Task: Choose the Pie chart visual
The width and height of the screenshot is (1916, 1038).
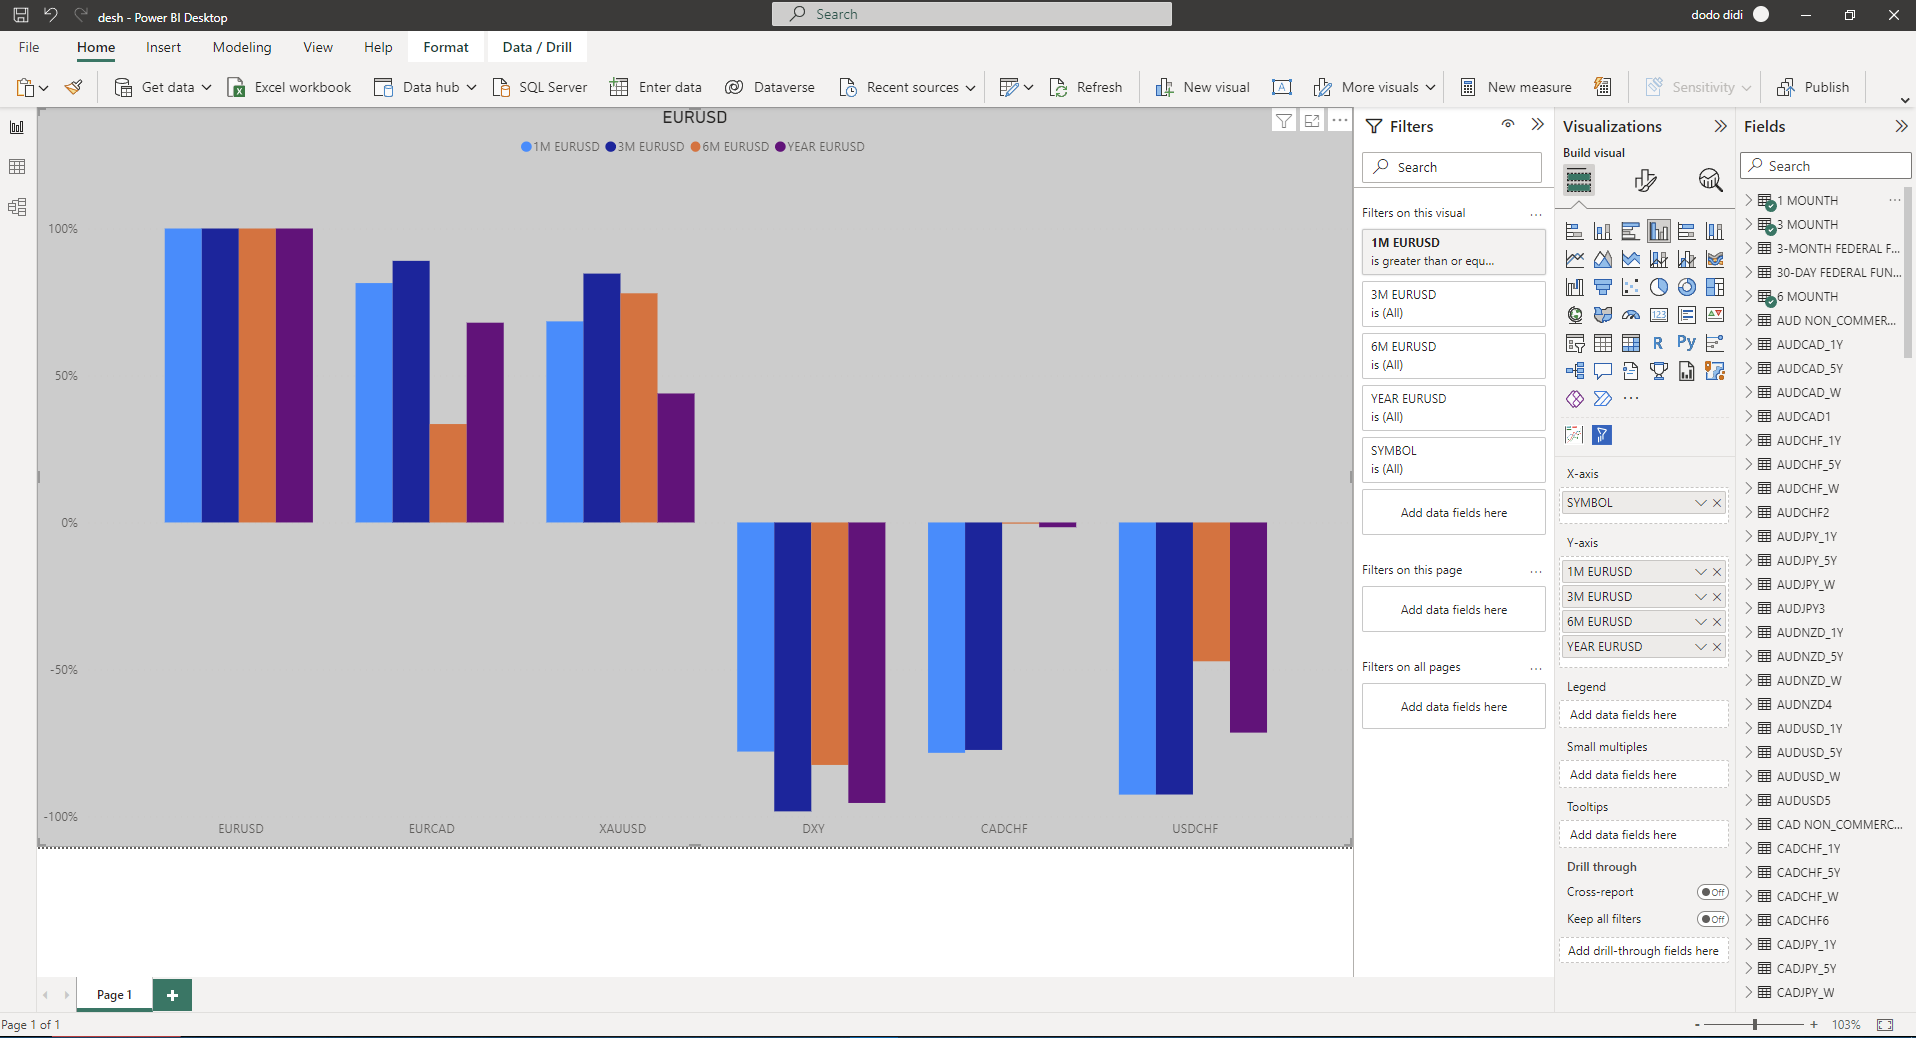Action: (1659, 287)
